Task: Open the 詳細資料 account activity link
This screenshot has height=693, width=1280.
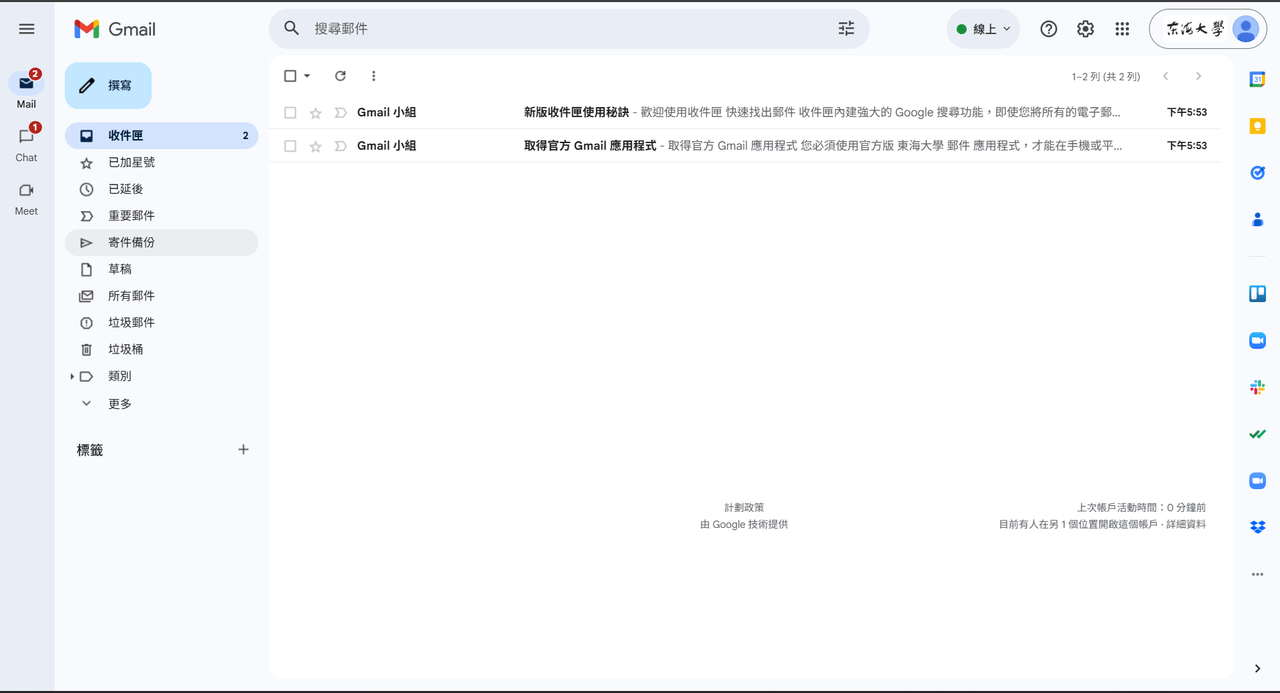Action: click(1185, 524)
